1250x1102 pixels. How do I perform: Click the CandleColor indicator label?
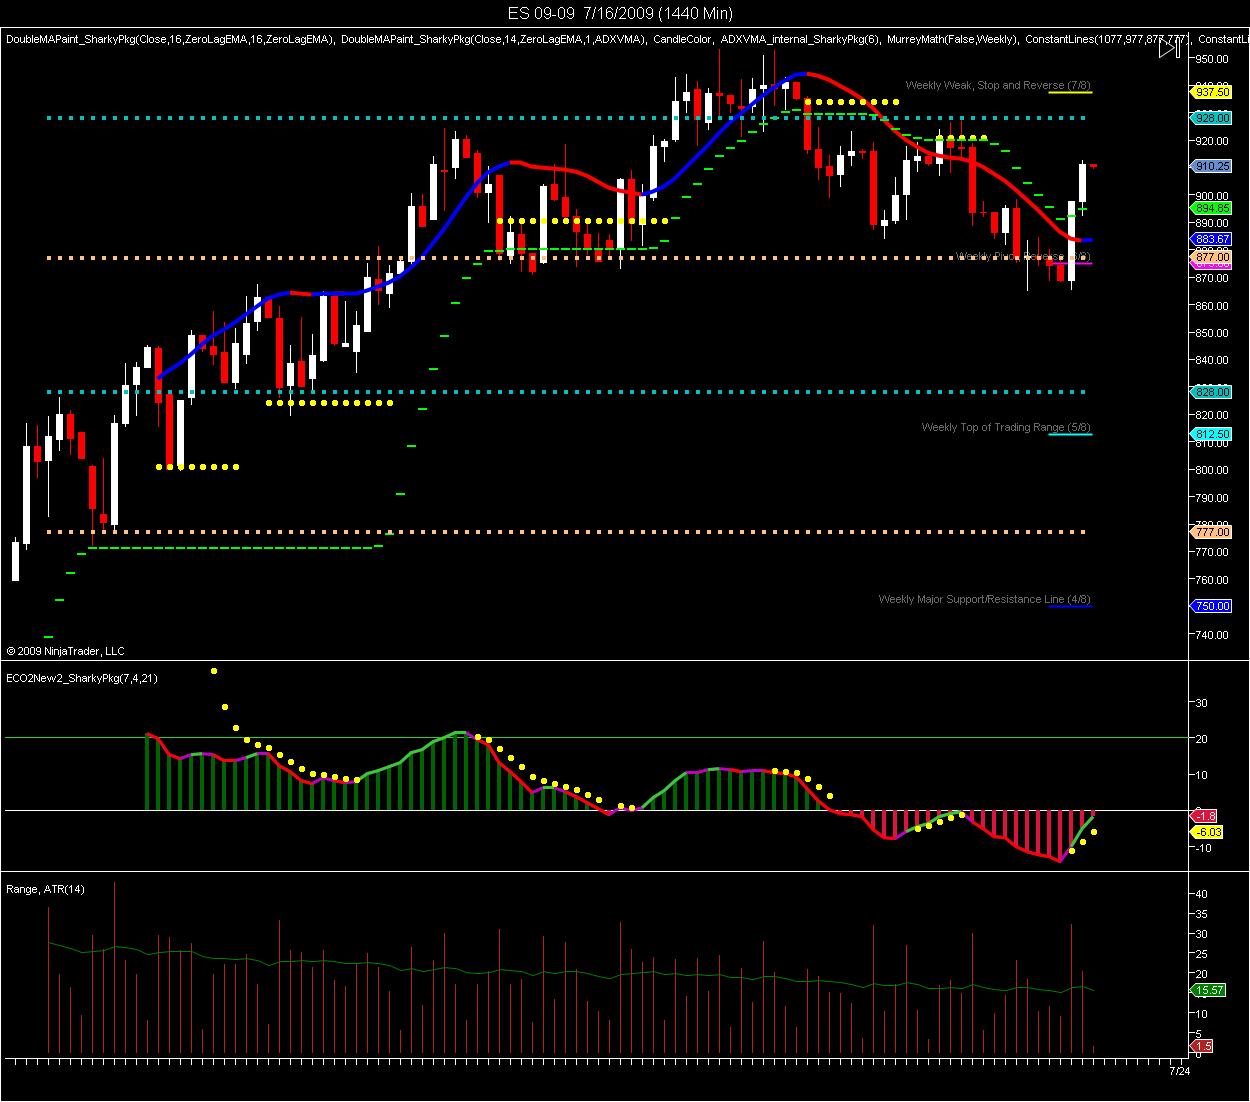click(x=683, y=39)
